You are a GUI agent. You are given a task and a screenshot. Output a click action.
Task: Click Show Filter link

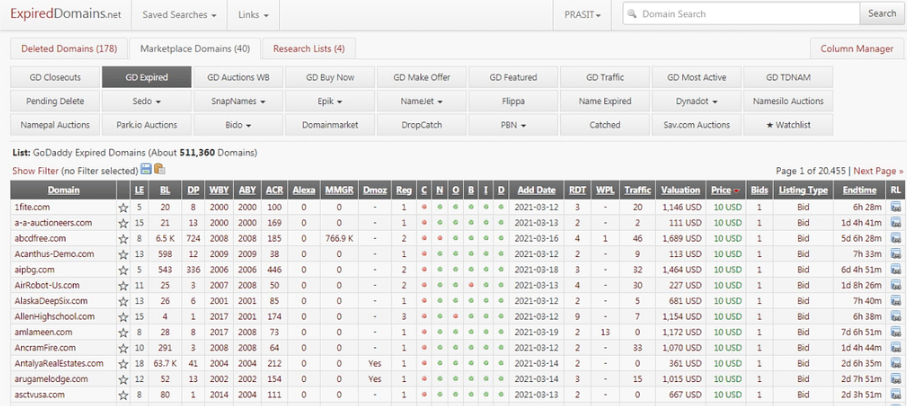35,171
